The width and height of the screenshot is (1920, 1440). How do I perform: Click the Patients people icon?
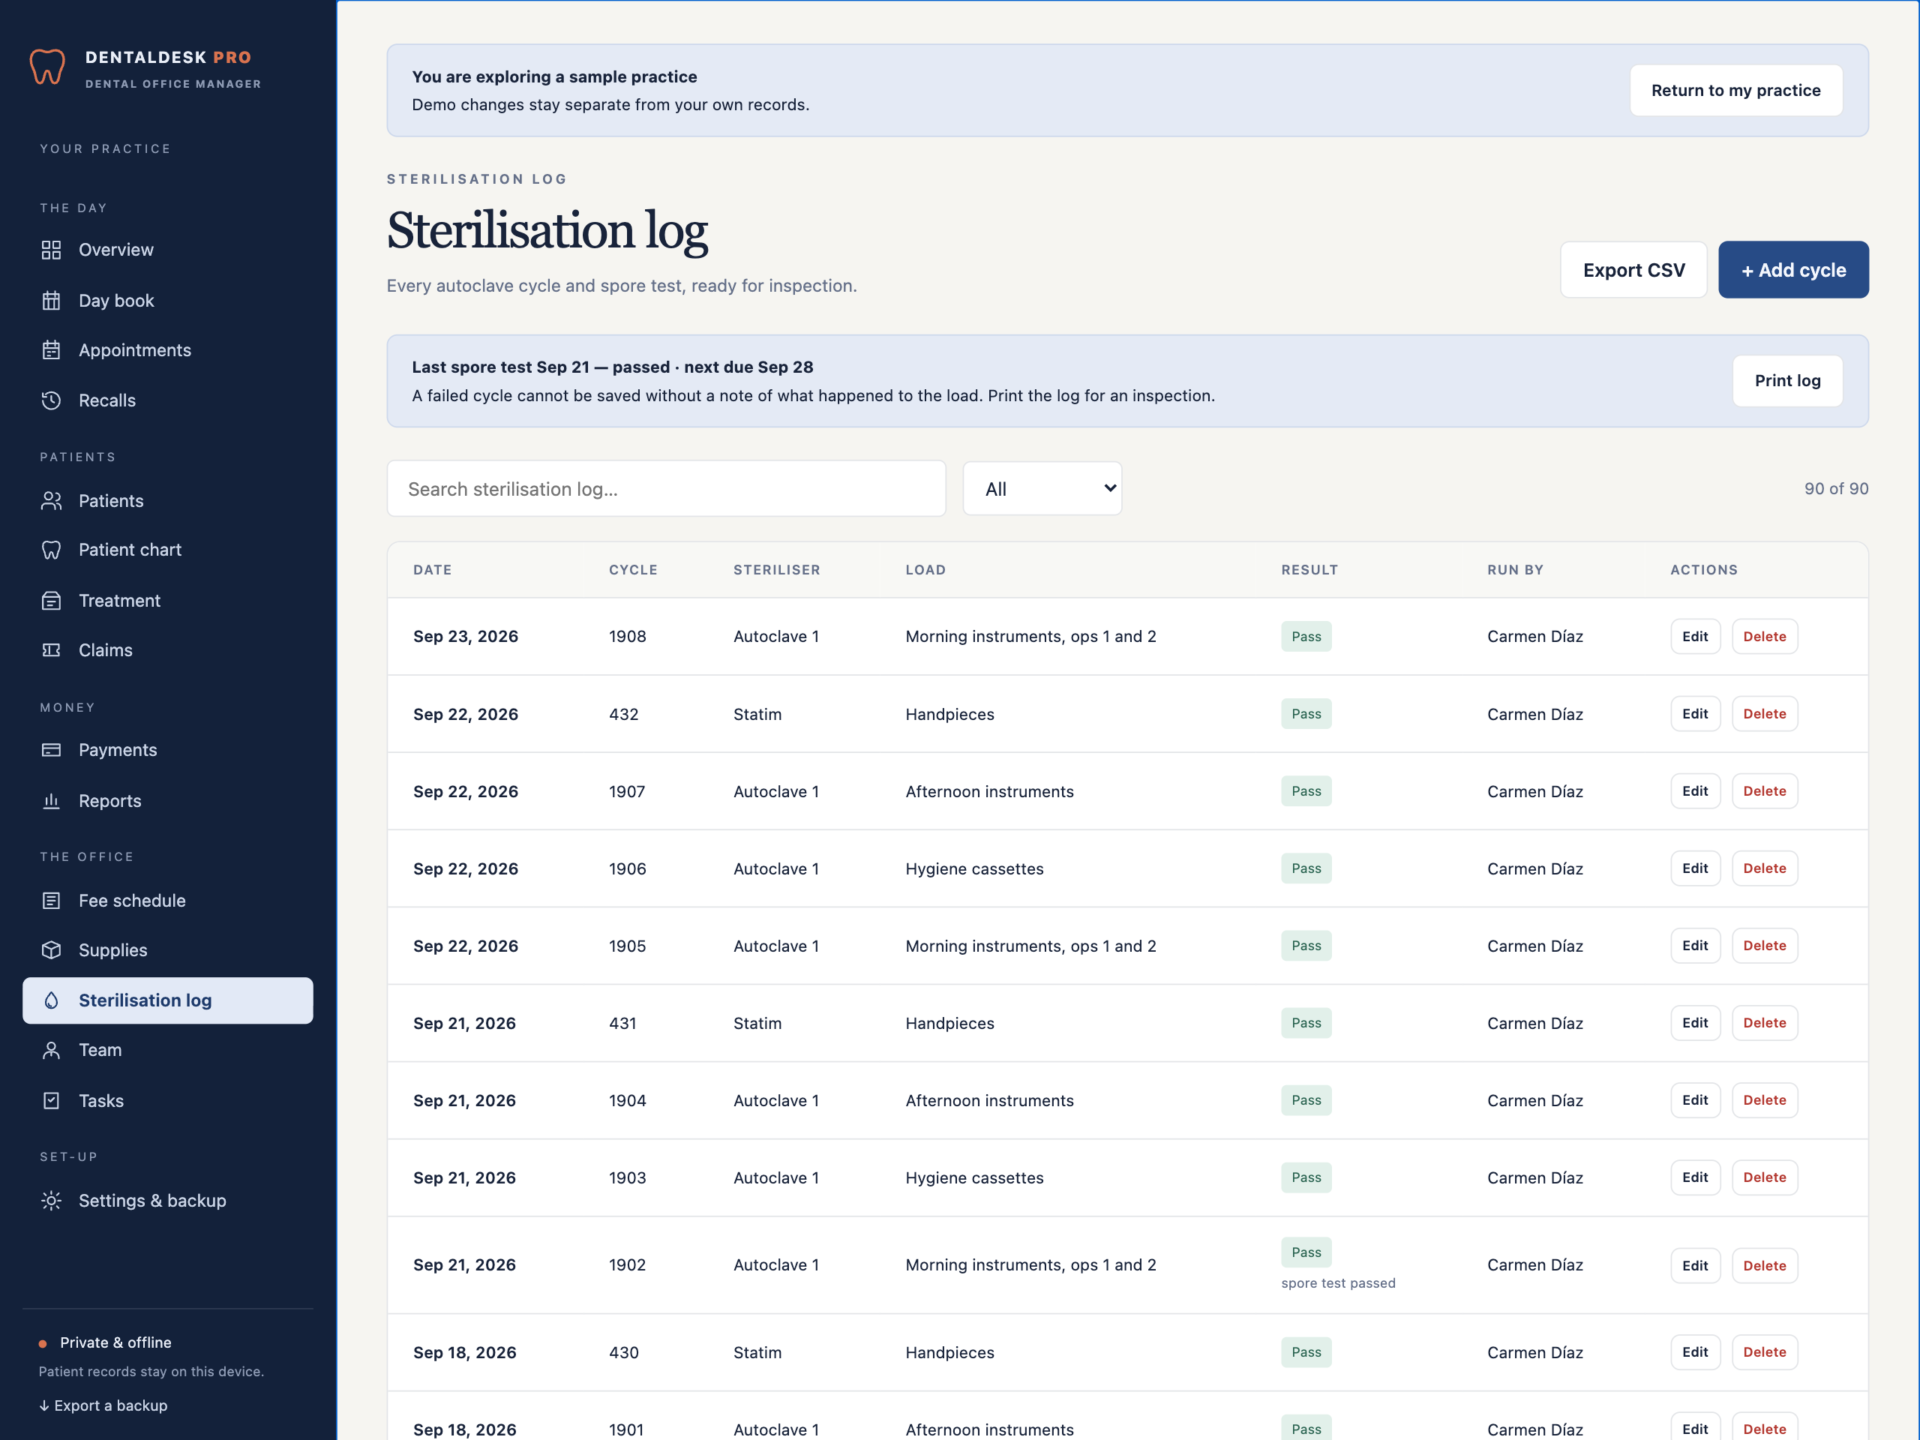pos(51,500)
